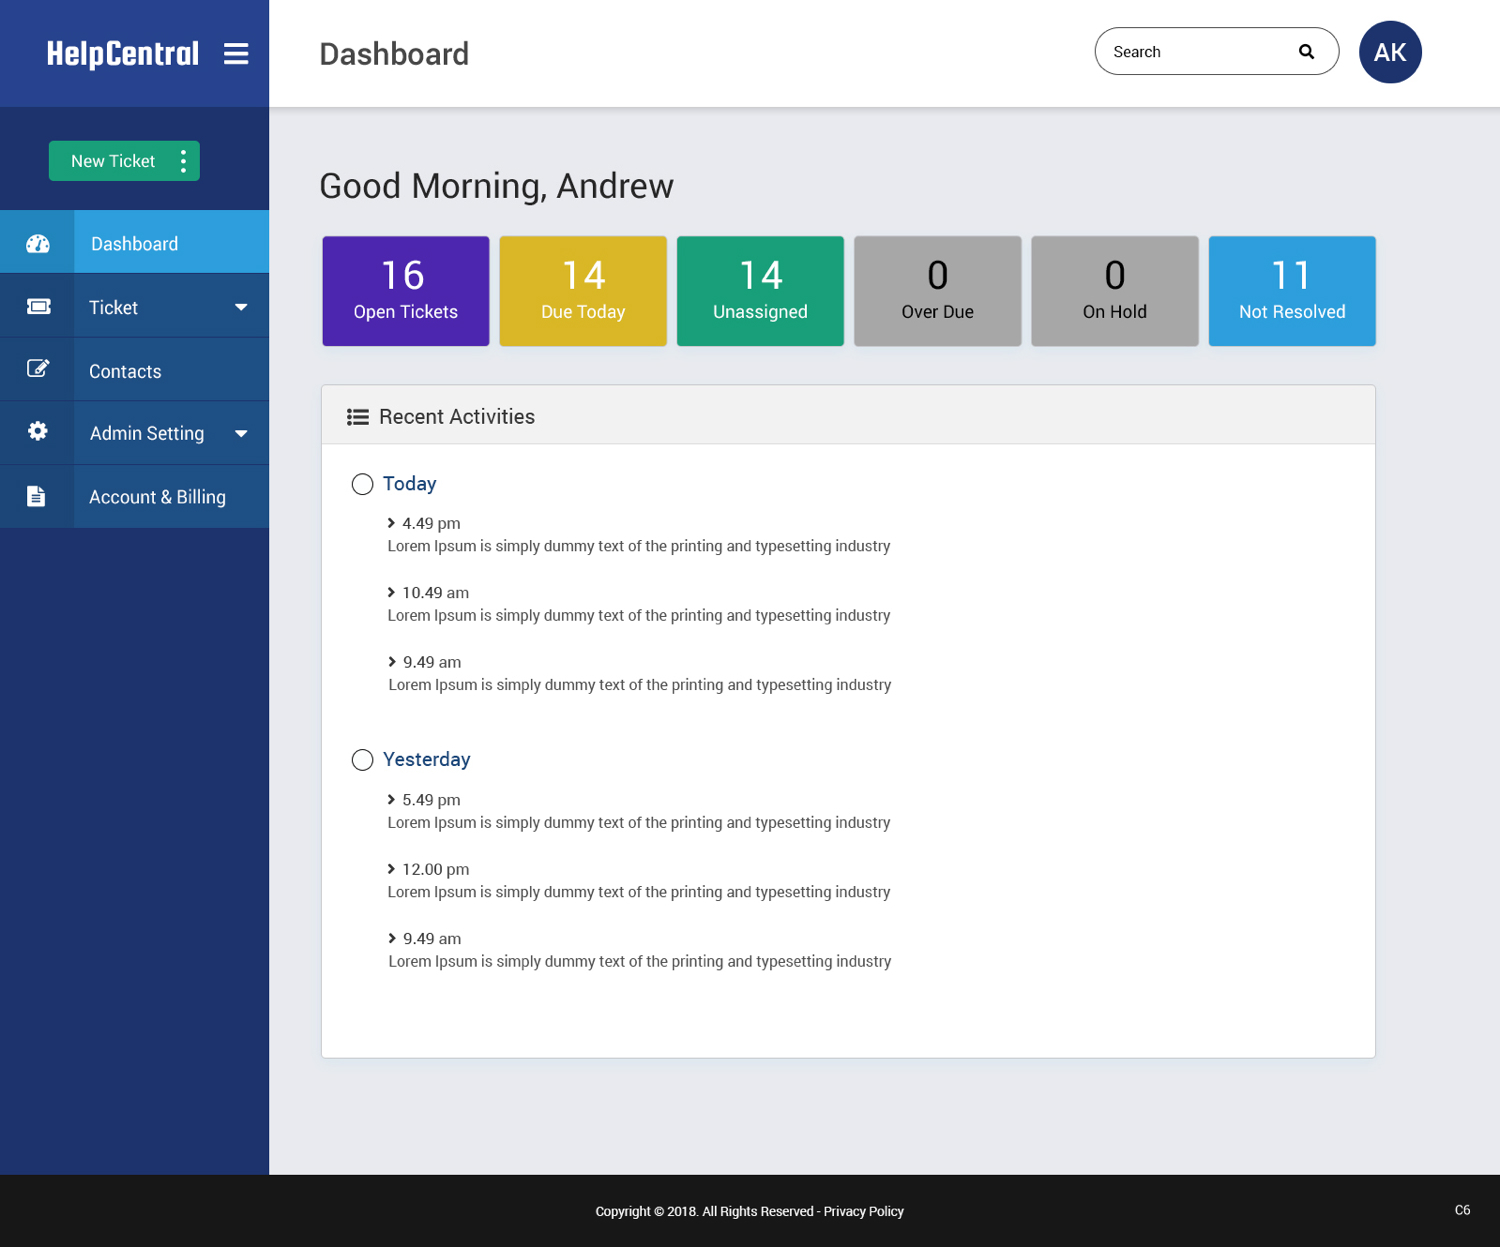
Task: Open Contacts from the sidebar menu
Action: pos(125,371)
